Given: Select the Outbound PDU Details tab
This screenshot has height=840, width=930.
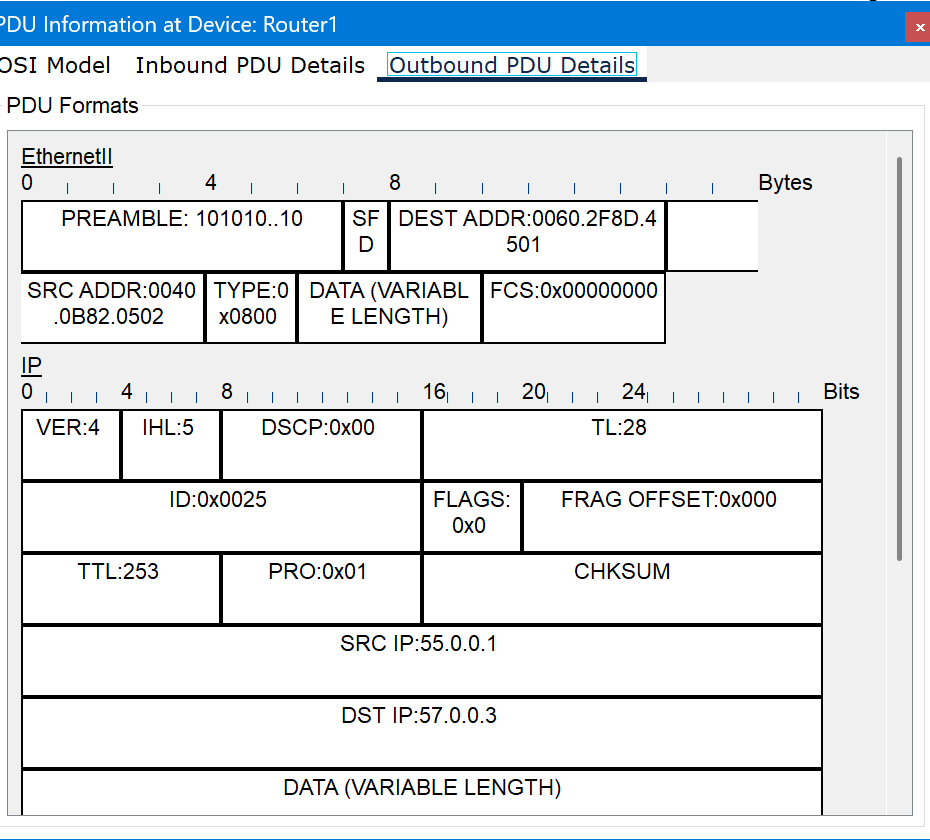Looking at the screenshot, I should pos(512,65).
